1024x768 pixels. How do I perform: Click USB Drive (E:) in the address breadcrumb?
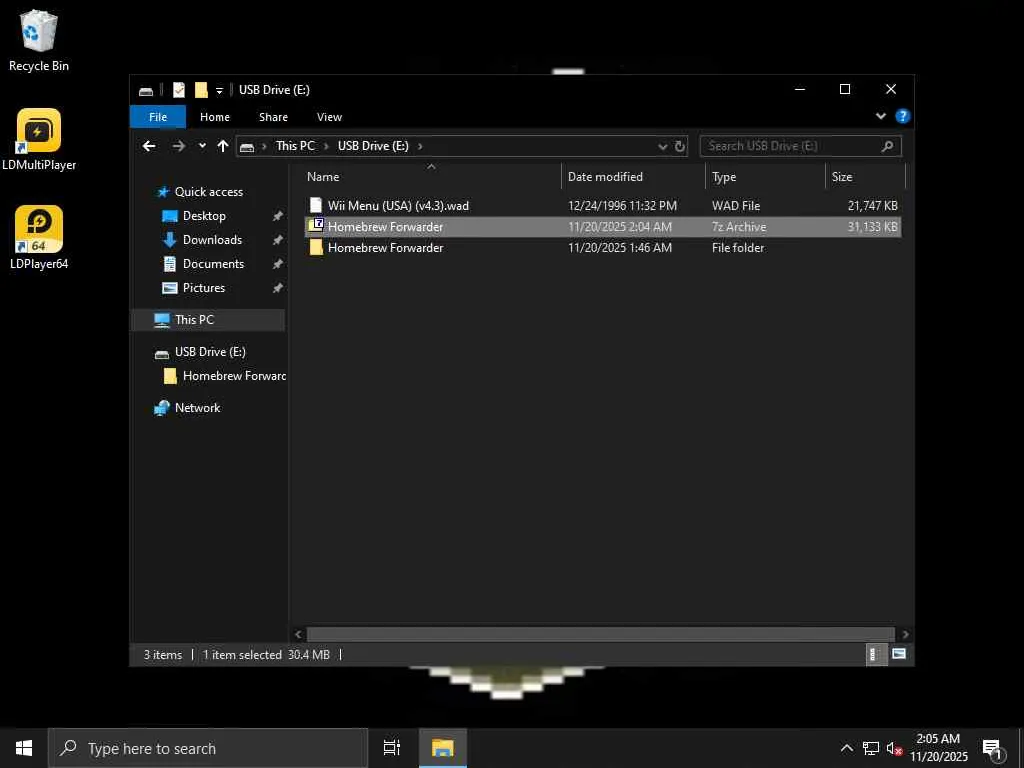373,146
